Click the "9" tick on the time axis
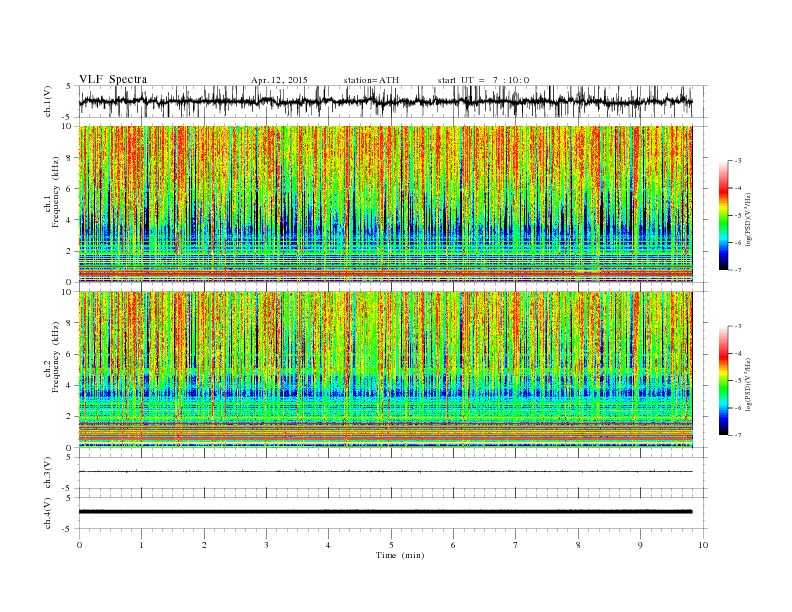Viewport: 792px width, 612px height. coord(640,545)
